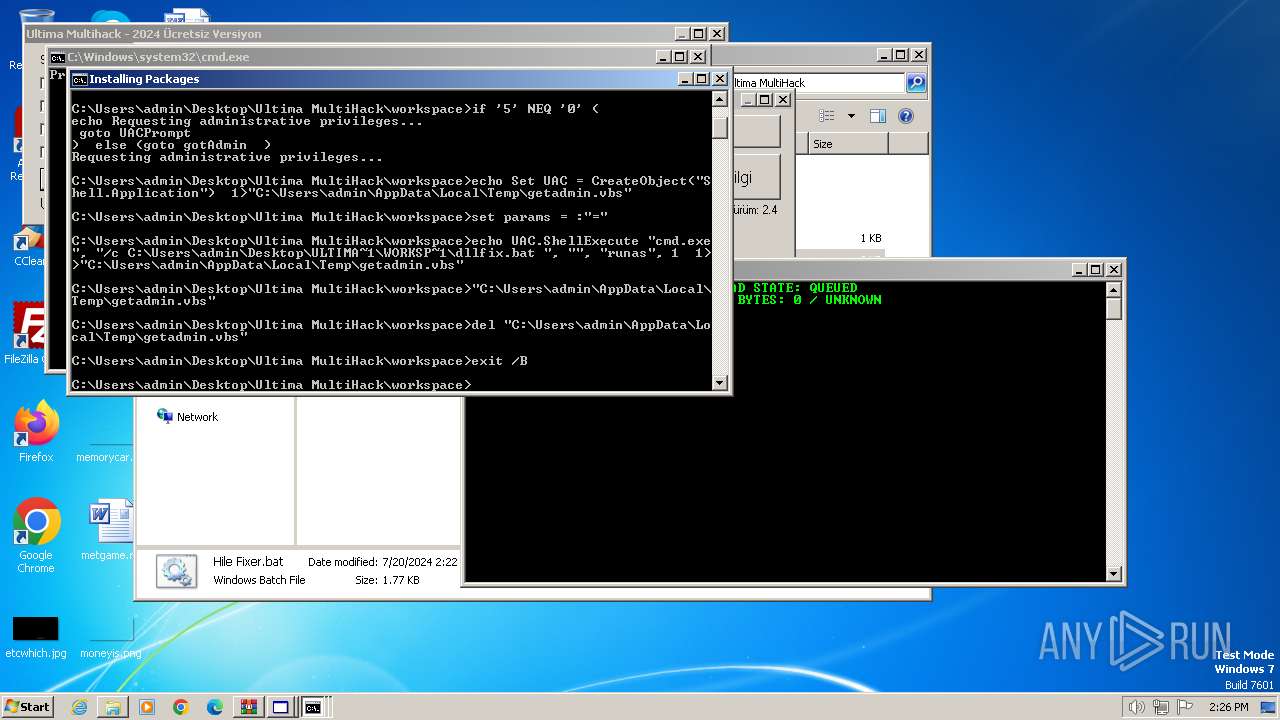Minimize the C:\Windows\system32\cmd.exe window
Screen dimensions: 1280x720
663,57
